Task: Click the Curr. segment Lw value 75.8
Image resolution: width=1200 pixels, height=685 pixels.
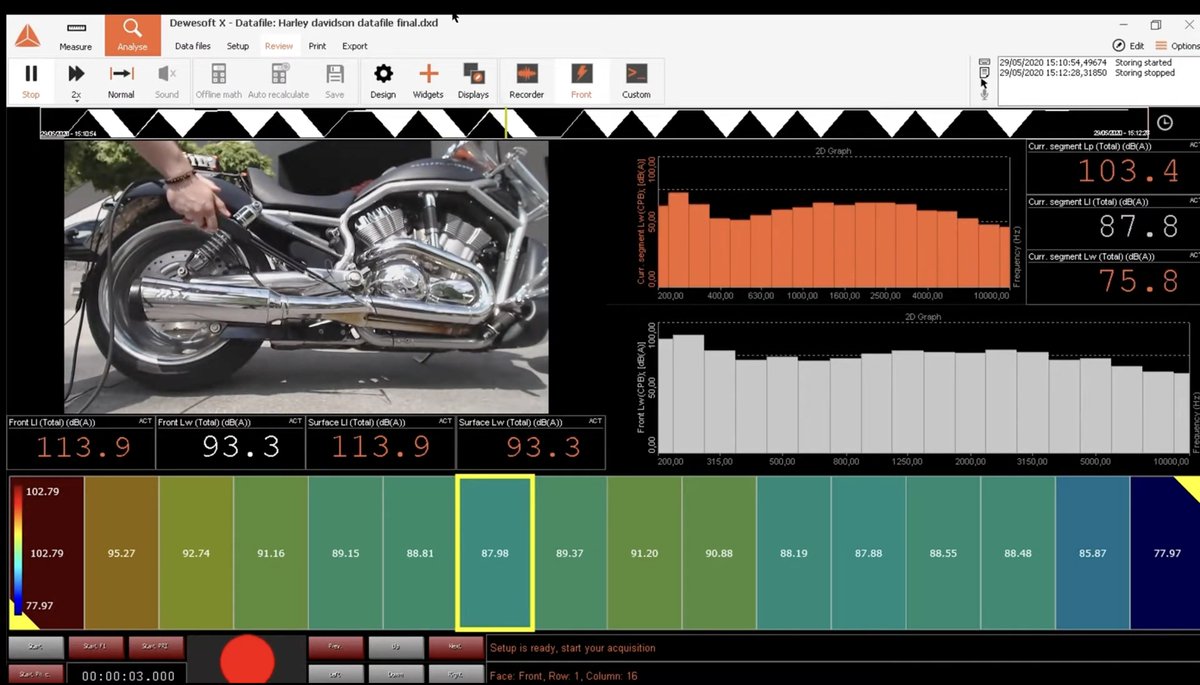Action: (x=1138, y=281)
